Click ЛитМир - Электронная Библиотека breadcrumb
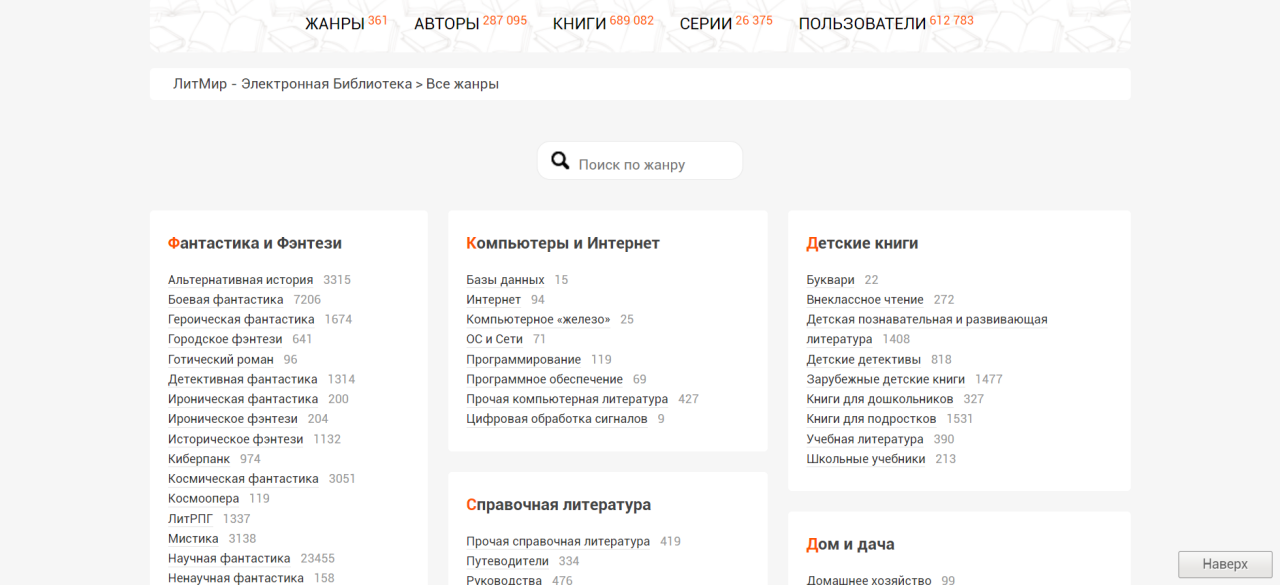The height and width of the screenshot is (585, 1280). click(292, 84)
